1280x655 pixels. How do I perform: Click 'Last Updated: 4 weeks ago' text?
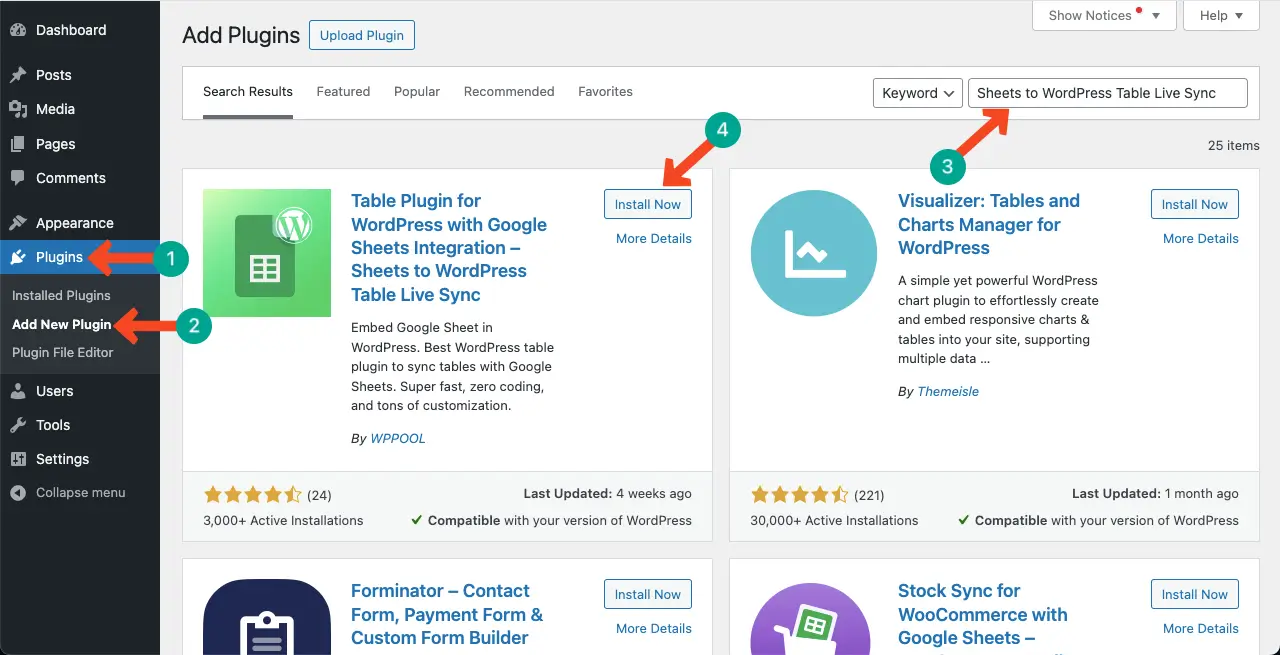607,494
